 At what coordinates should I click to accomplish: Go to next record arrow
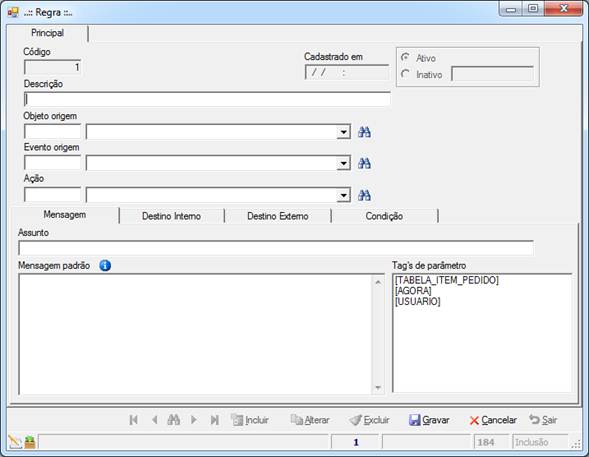click(194, 420)
